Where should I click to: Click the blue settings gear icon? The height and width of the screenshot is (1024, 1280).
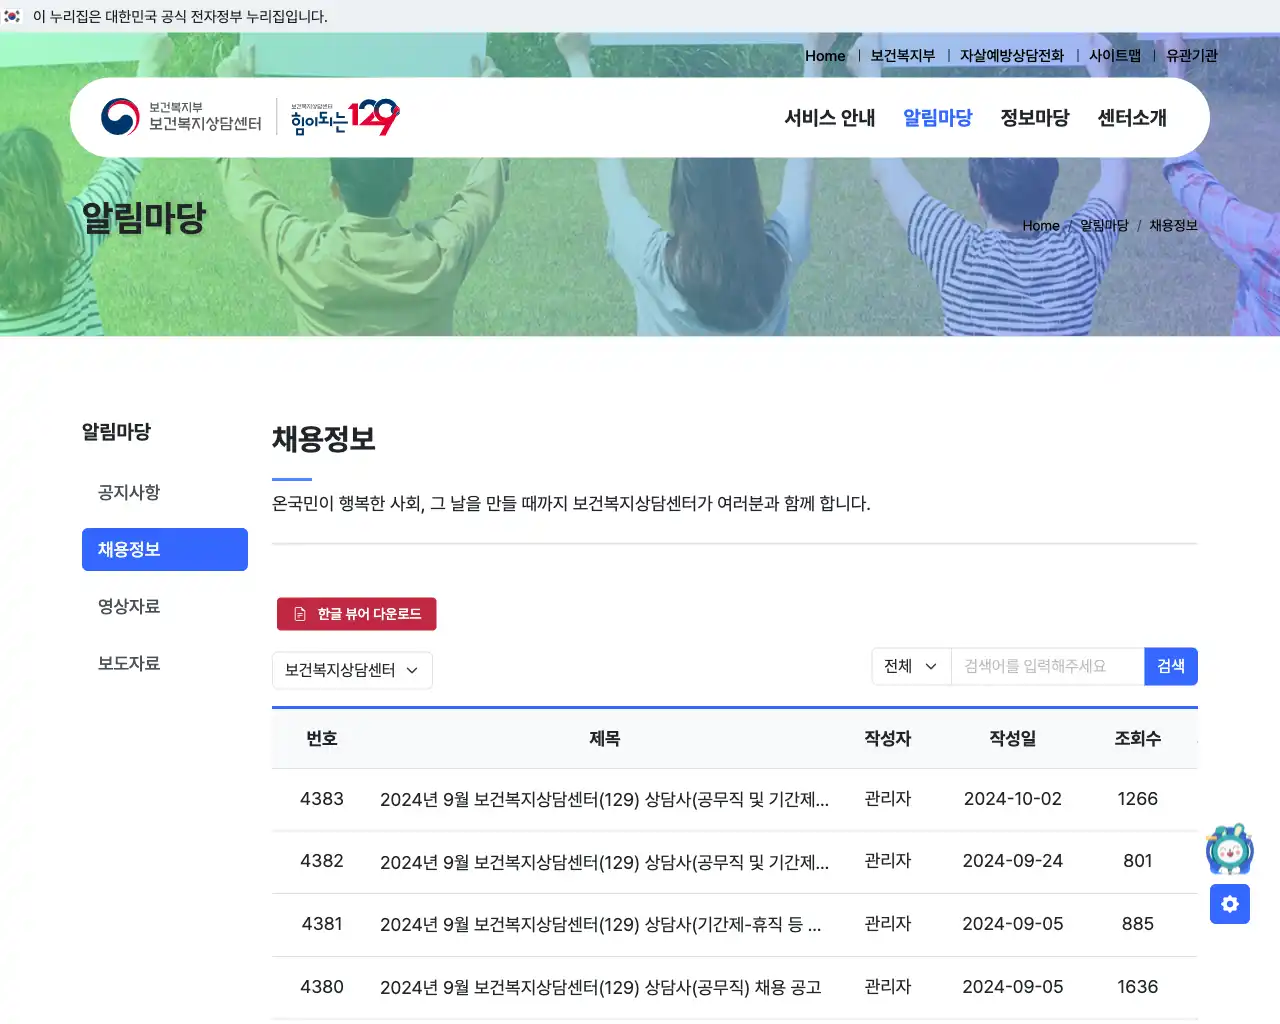point(1229,904)
